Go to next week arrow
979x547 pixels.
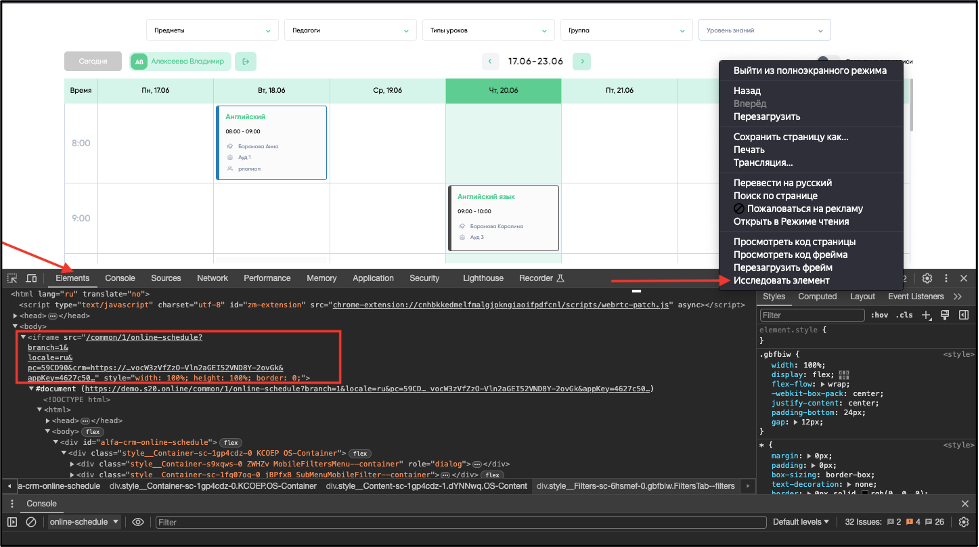point(582,61)
